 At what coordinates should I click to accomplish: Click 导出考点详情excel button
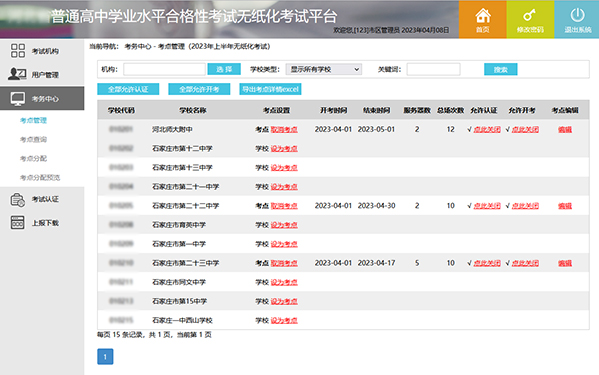[270, 89]
